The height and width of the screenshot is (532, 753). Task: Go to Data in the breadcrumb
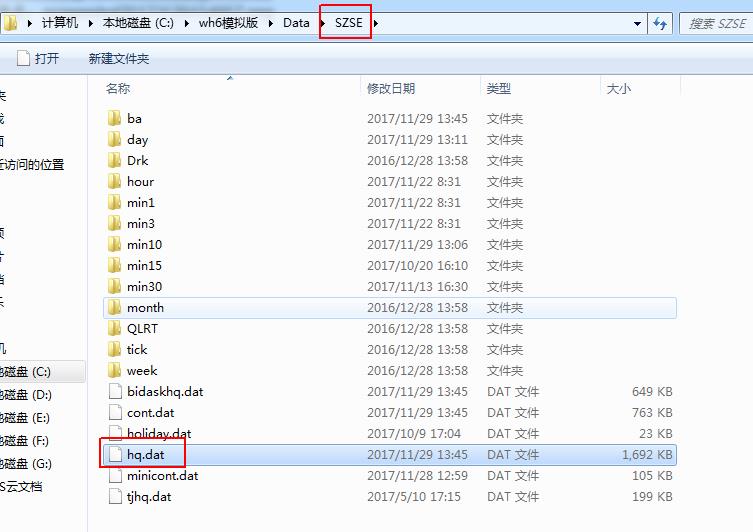(x=296, y=23)
